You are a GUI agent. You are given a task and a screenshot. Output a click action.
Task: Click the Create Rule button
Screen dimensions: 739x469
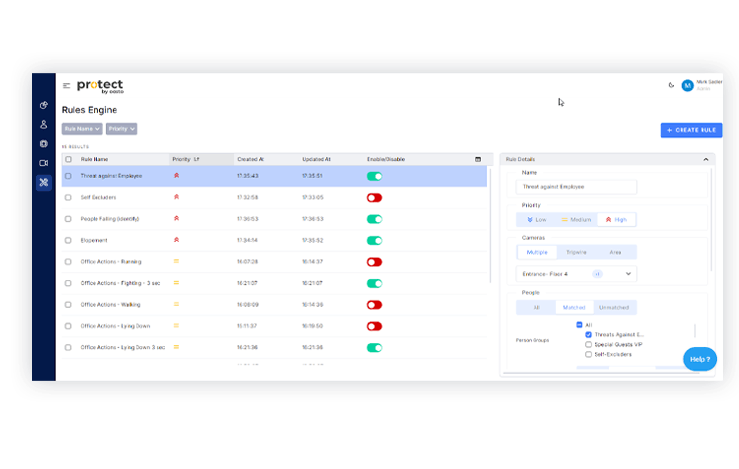tap(691, 130)
